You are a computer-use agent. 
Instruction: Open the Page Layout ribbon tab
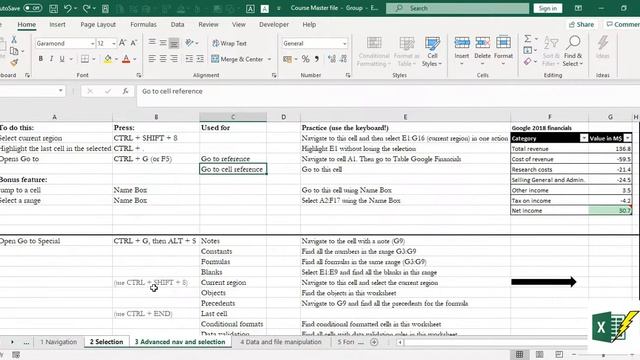click(98, 24)
